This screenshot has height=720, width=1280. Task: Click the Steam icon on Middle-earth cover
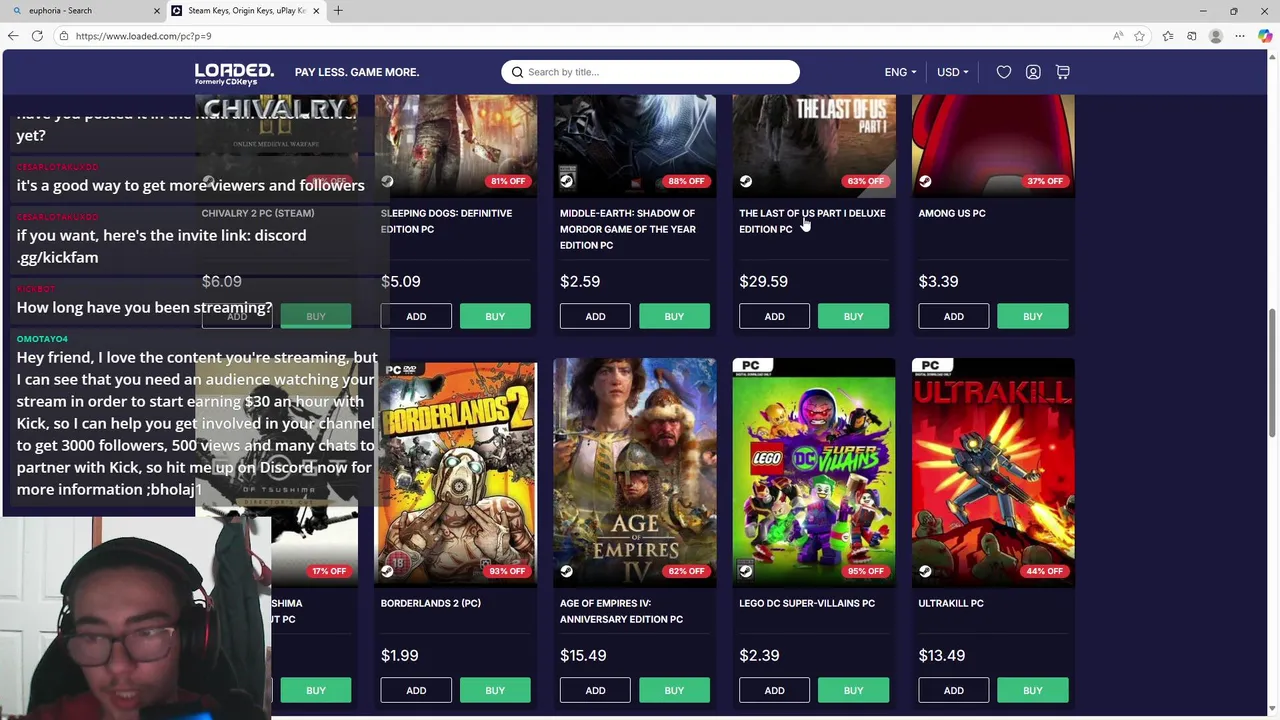[566, 181]
